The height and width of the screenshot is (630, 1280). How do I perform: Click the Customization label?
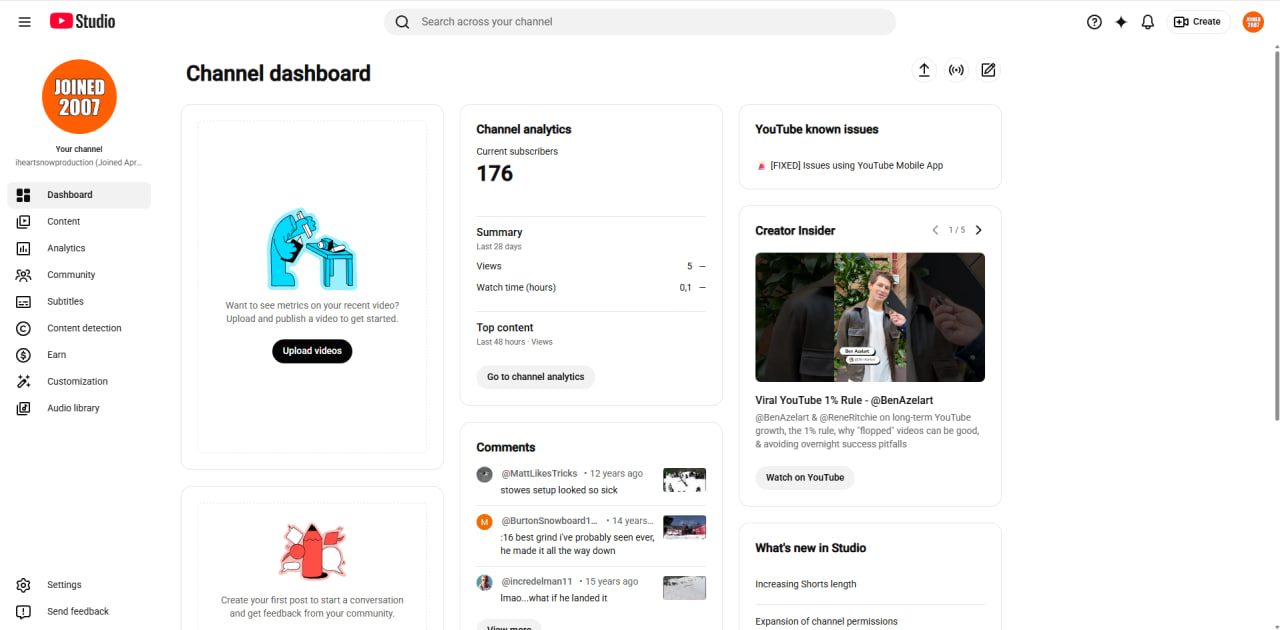coord(77,382)
